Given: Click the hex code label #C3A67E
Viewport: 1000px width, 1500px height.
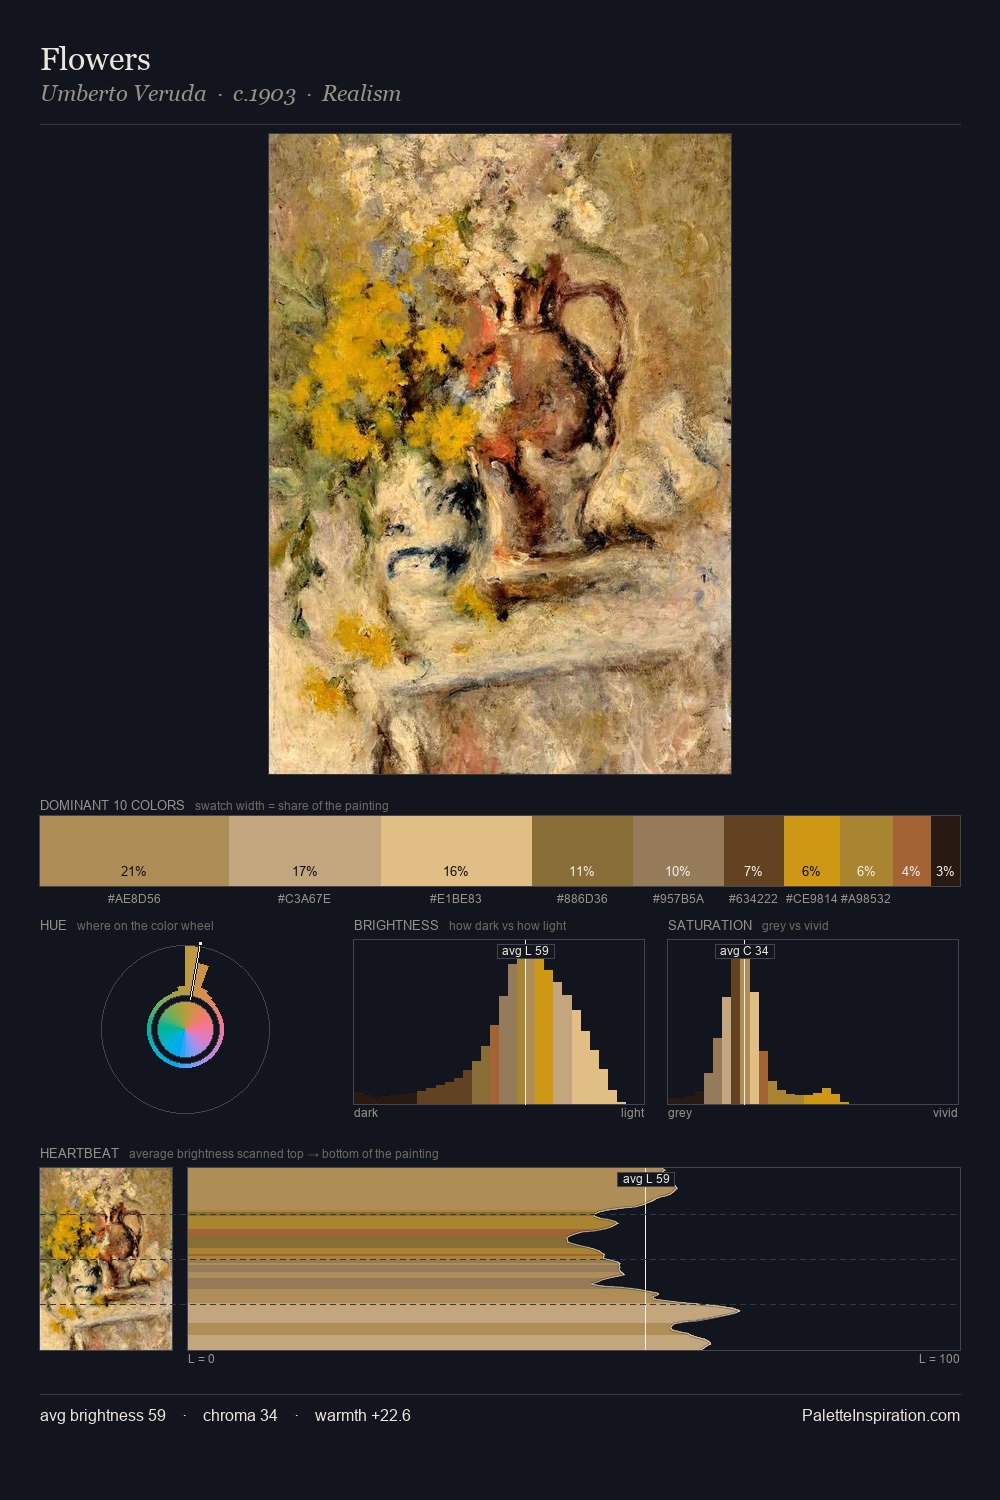Looking at the screenshot, I should (304, 899).
